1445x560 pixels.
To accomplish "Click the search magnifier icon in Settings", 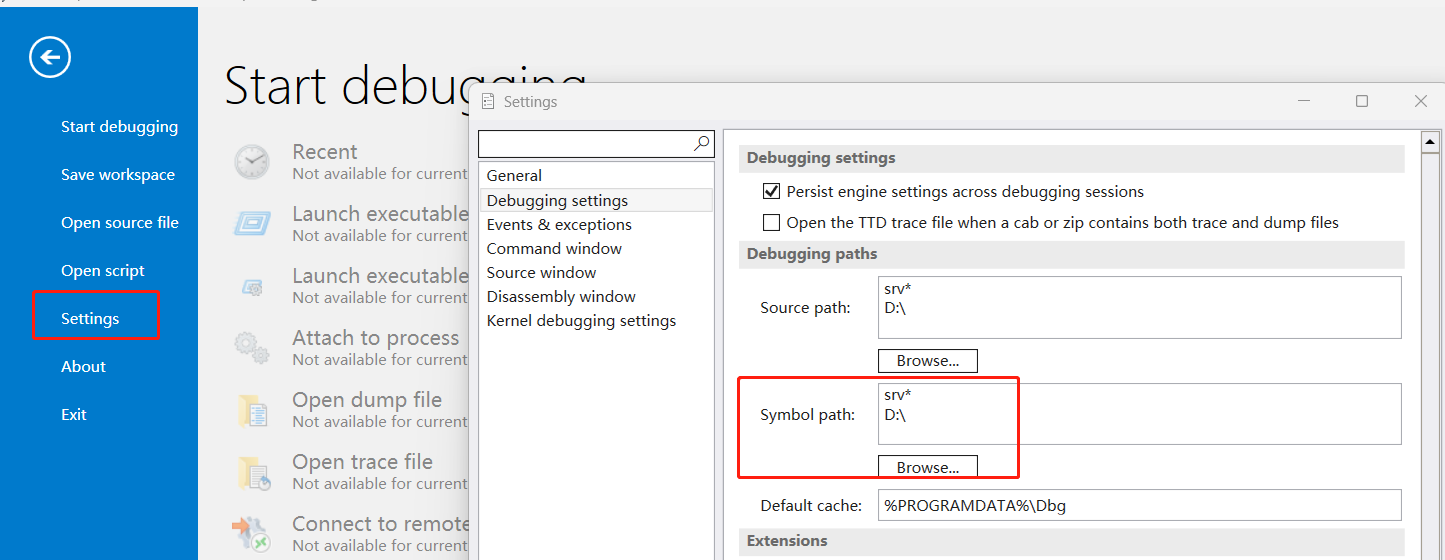I will [x=702, y=144].
